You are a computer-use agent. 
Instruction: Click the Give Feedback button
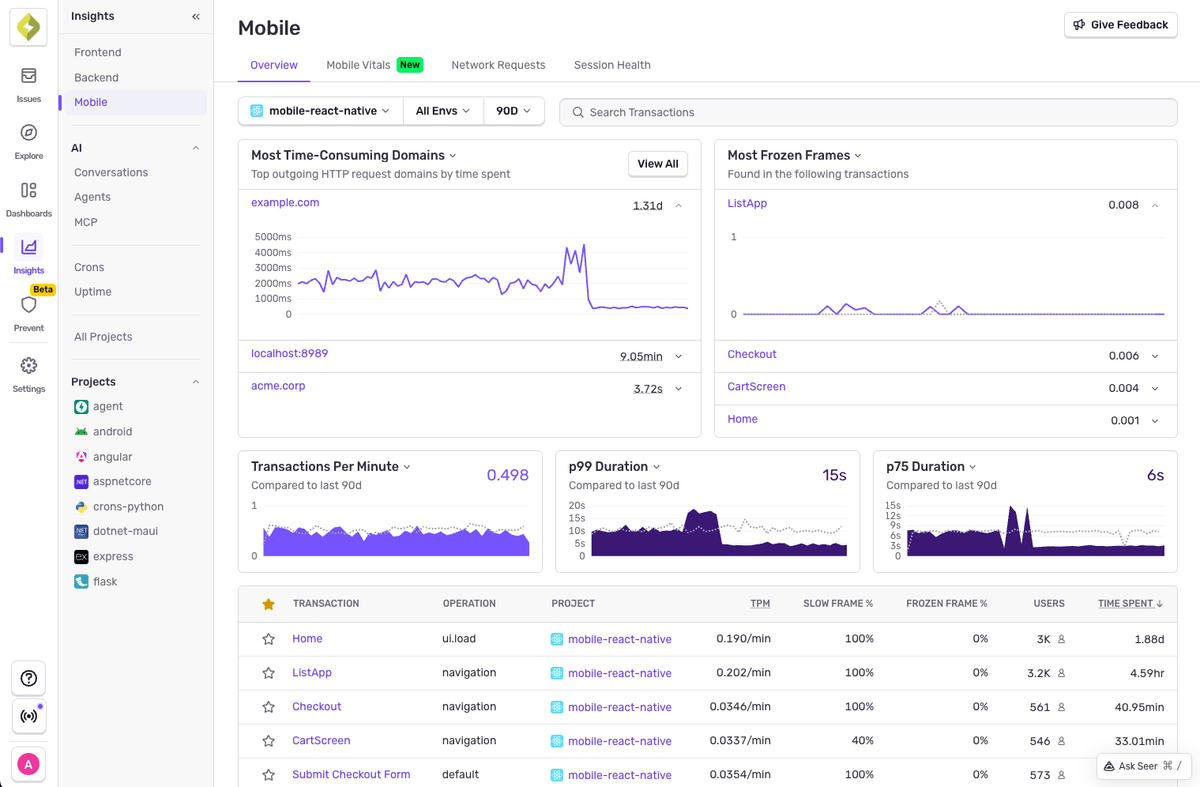[x=1120, y=25]
